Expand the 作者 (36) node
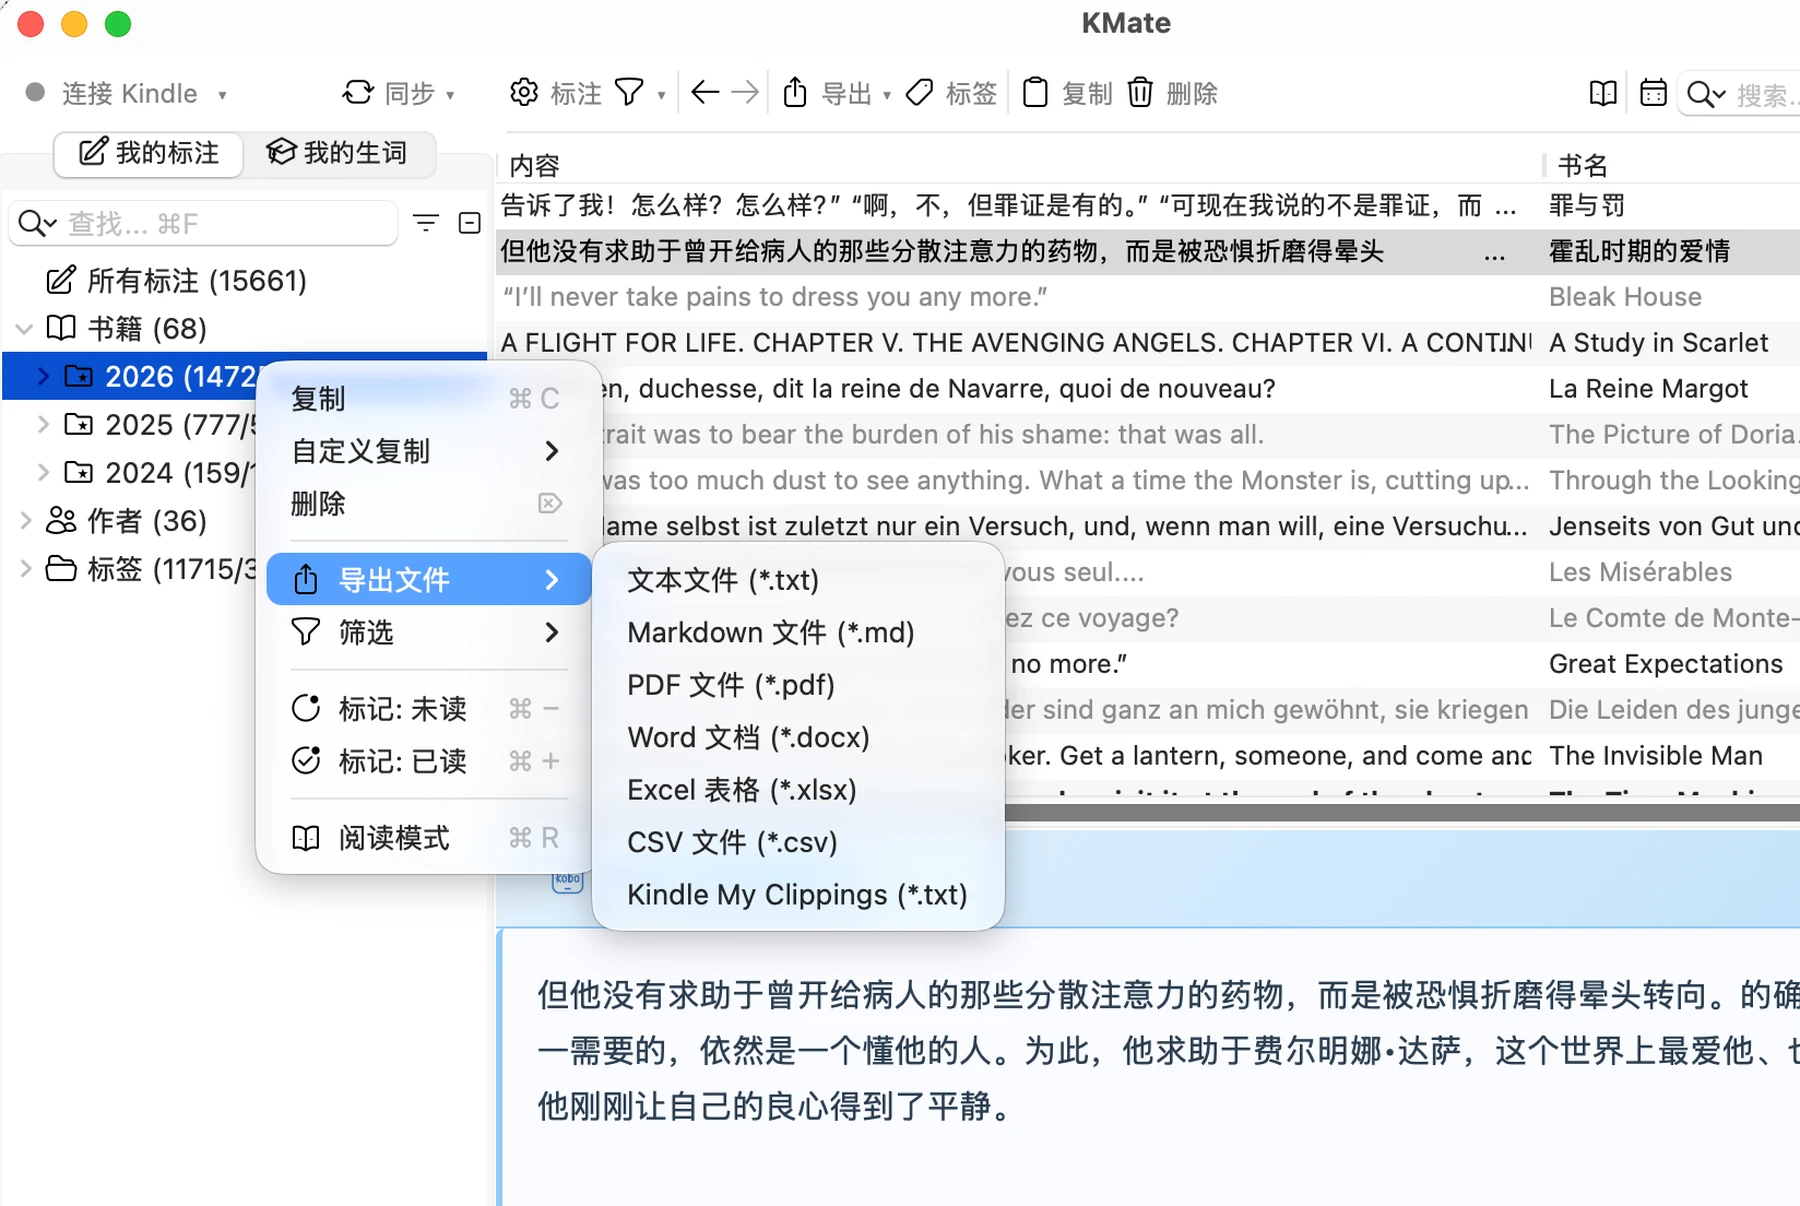 tap(25, 520)
